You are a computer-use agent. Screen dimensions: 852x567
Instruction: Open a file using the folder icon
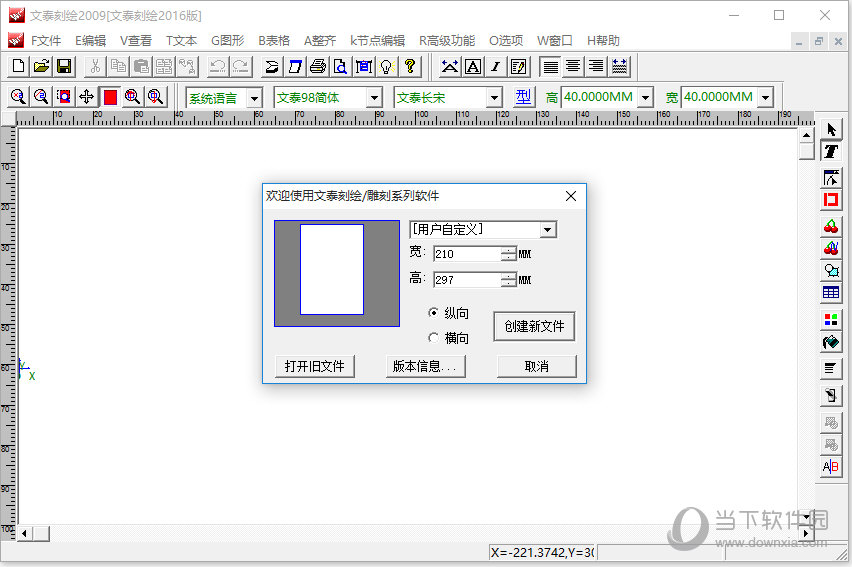[x=41, y=66]
